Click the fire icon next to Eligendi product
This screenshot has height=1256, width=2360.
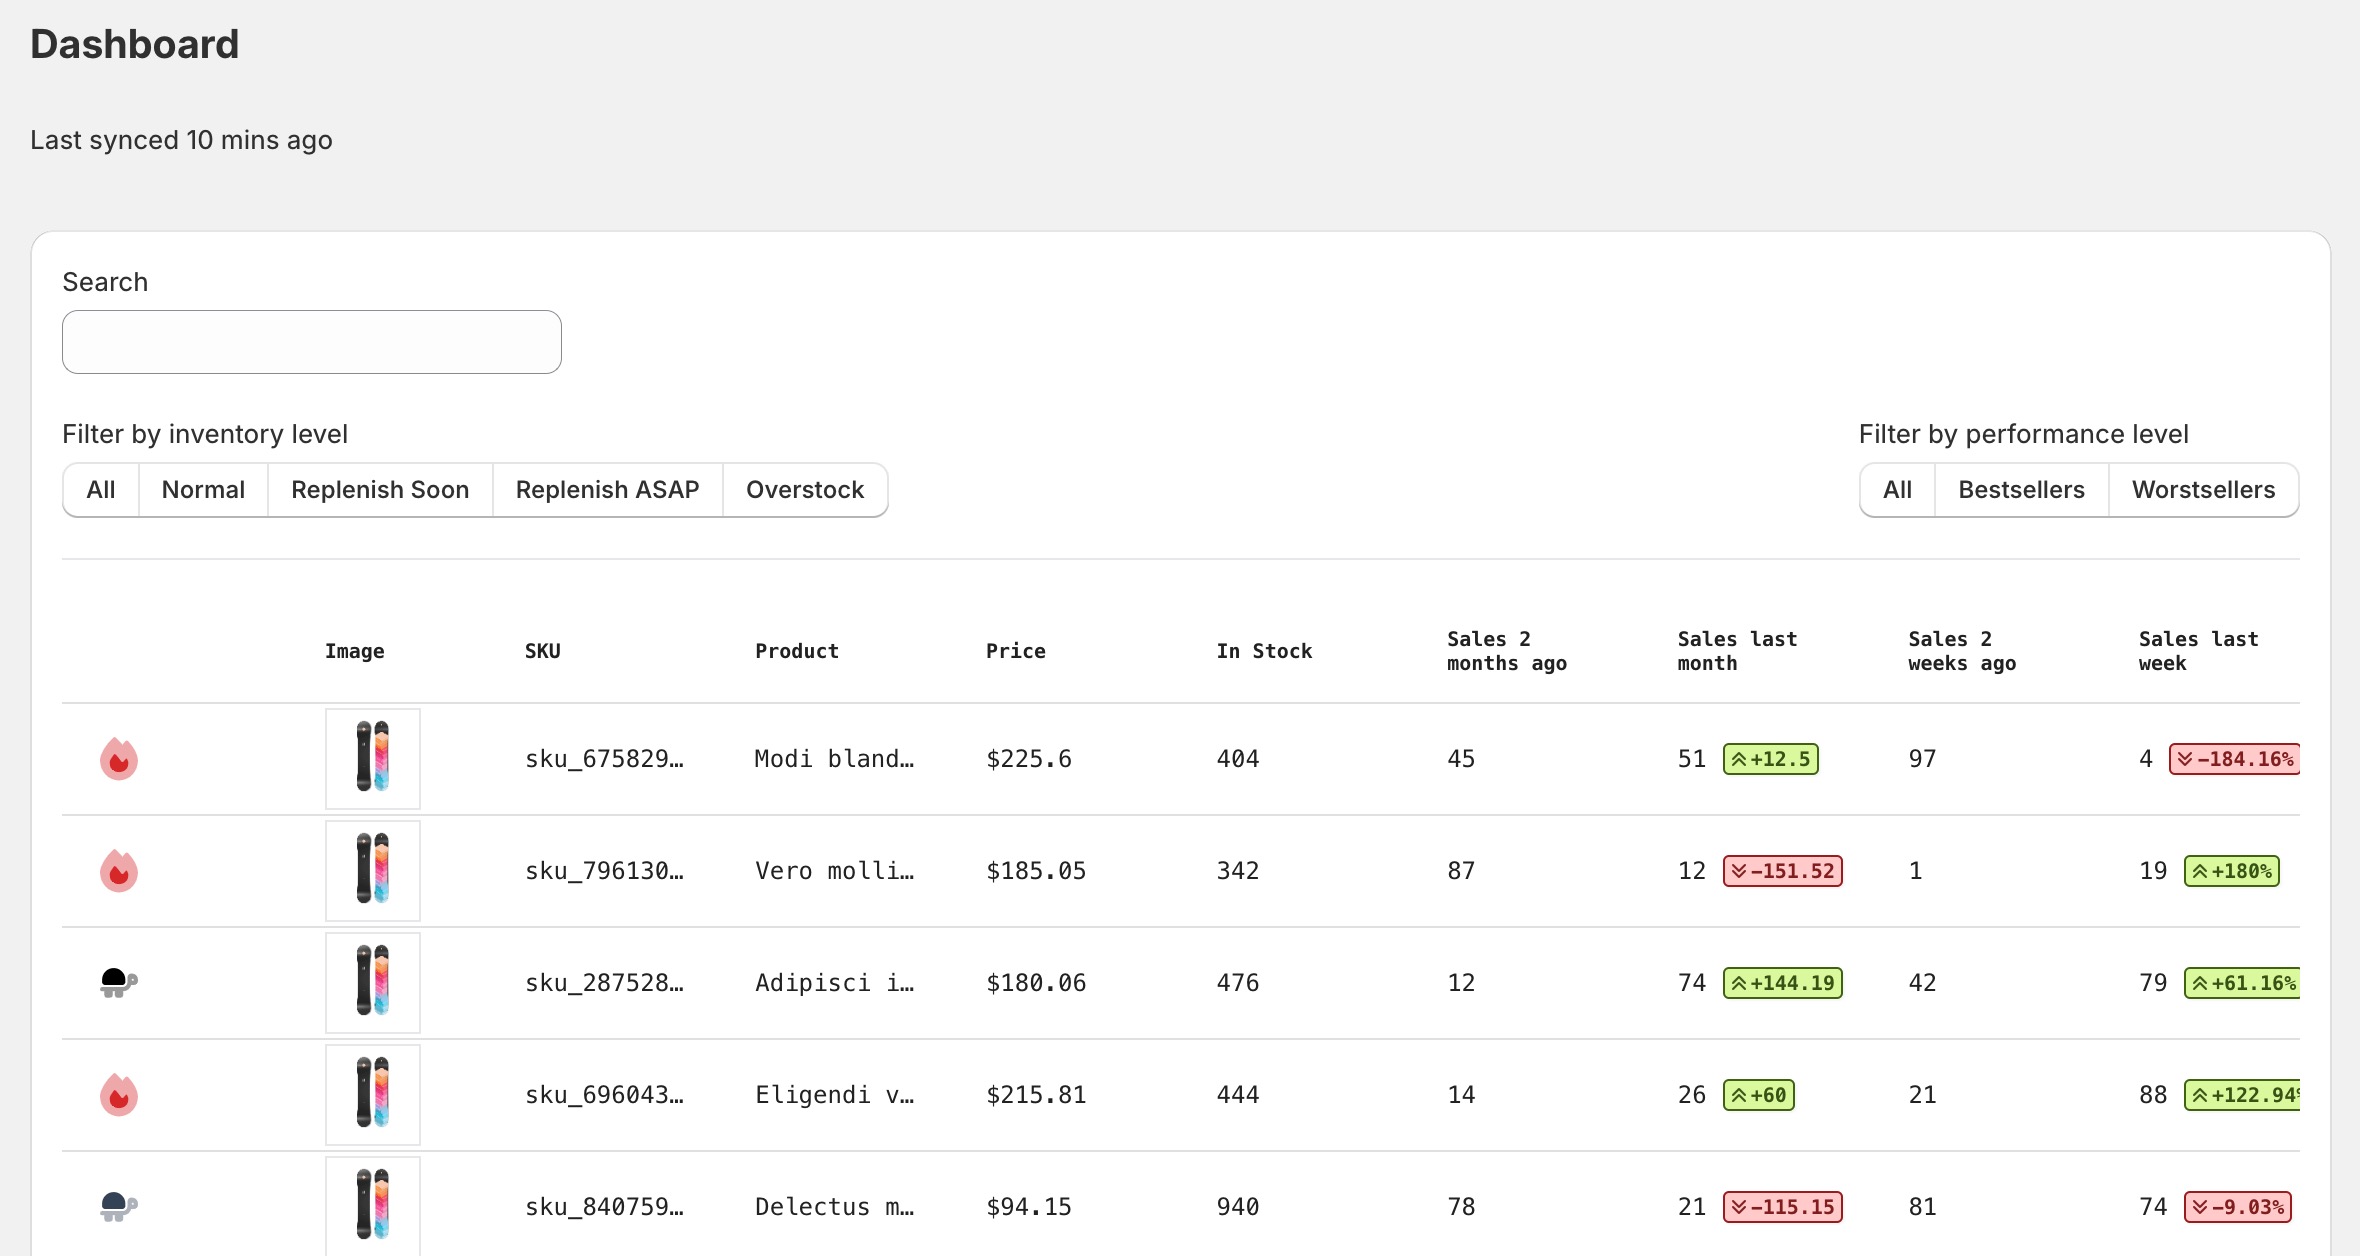[x=119, y=1095]
